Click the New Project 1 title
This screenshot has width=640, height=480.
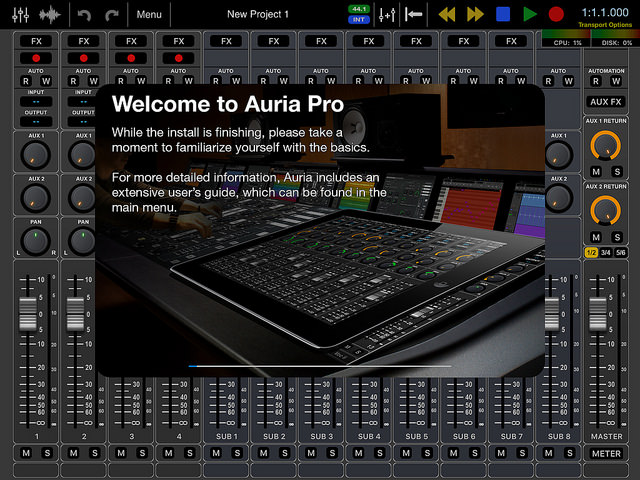coord(258,14)
